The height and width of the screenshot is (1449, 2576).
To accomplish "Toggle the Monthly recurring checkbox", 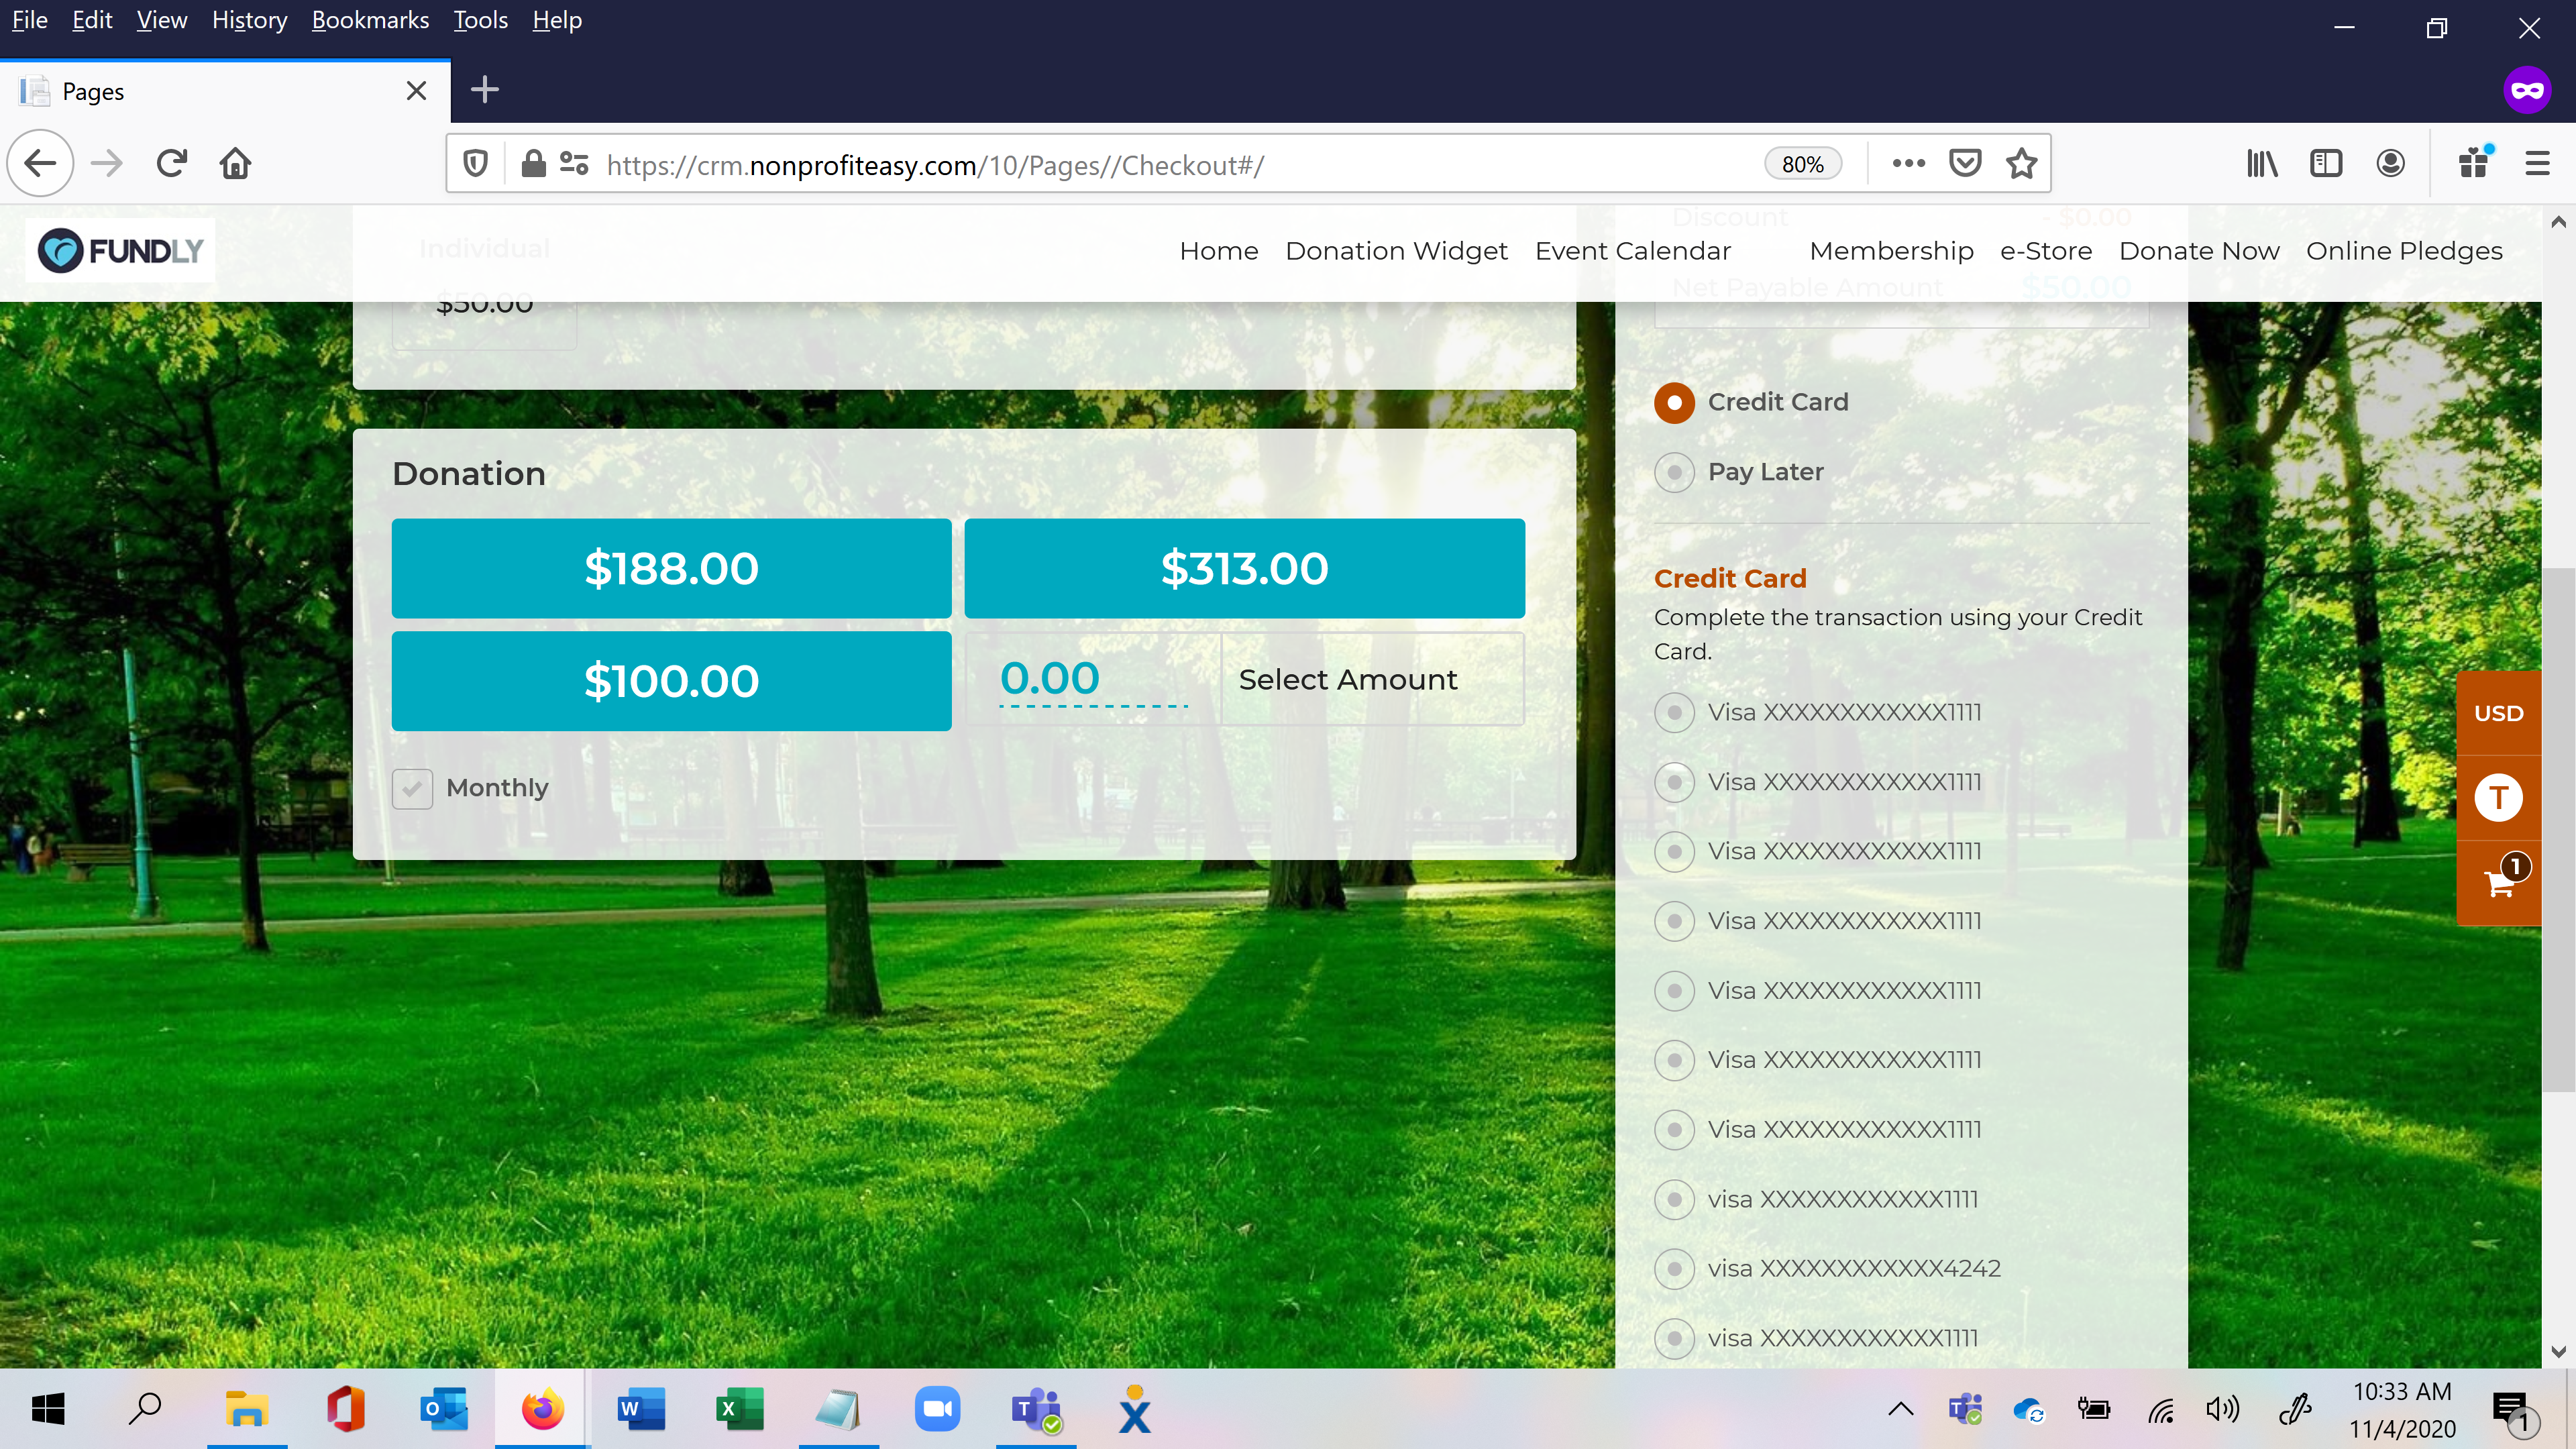I will coord(412,789).
